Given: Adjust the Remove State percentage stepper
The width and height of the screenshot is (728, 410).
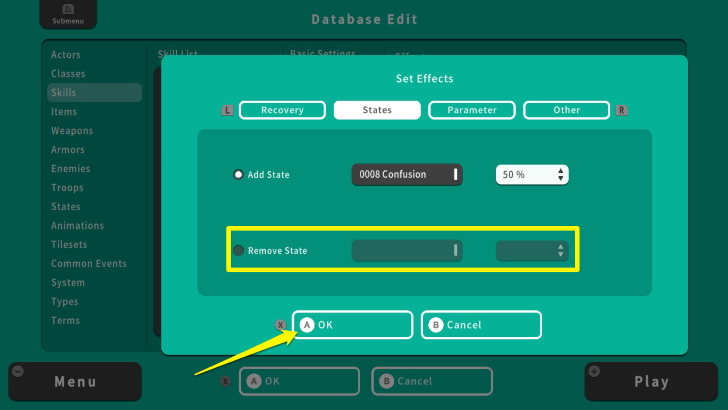Looking at the screenshot, I should click(532, 251).
